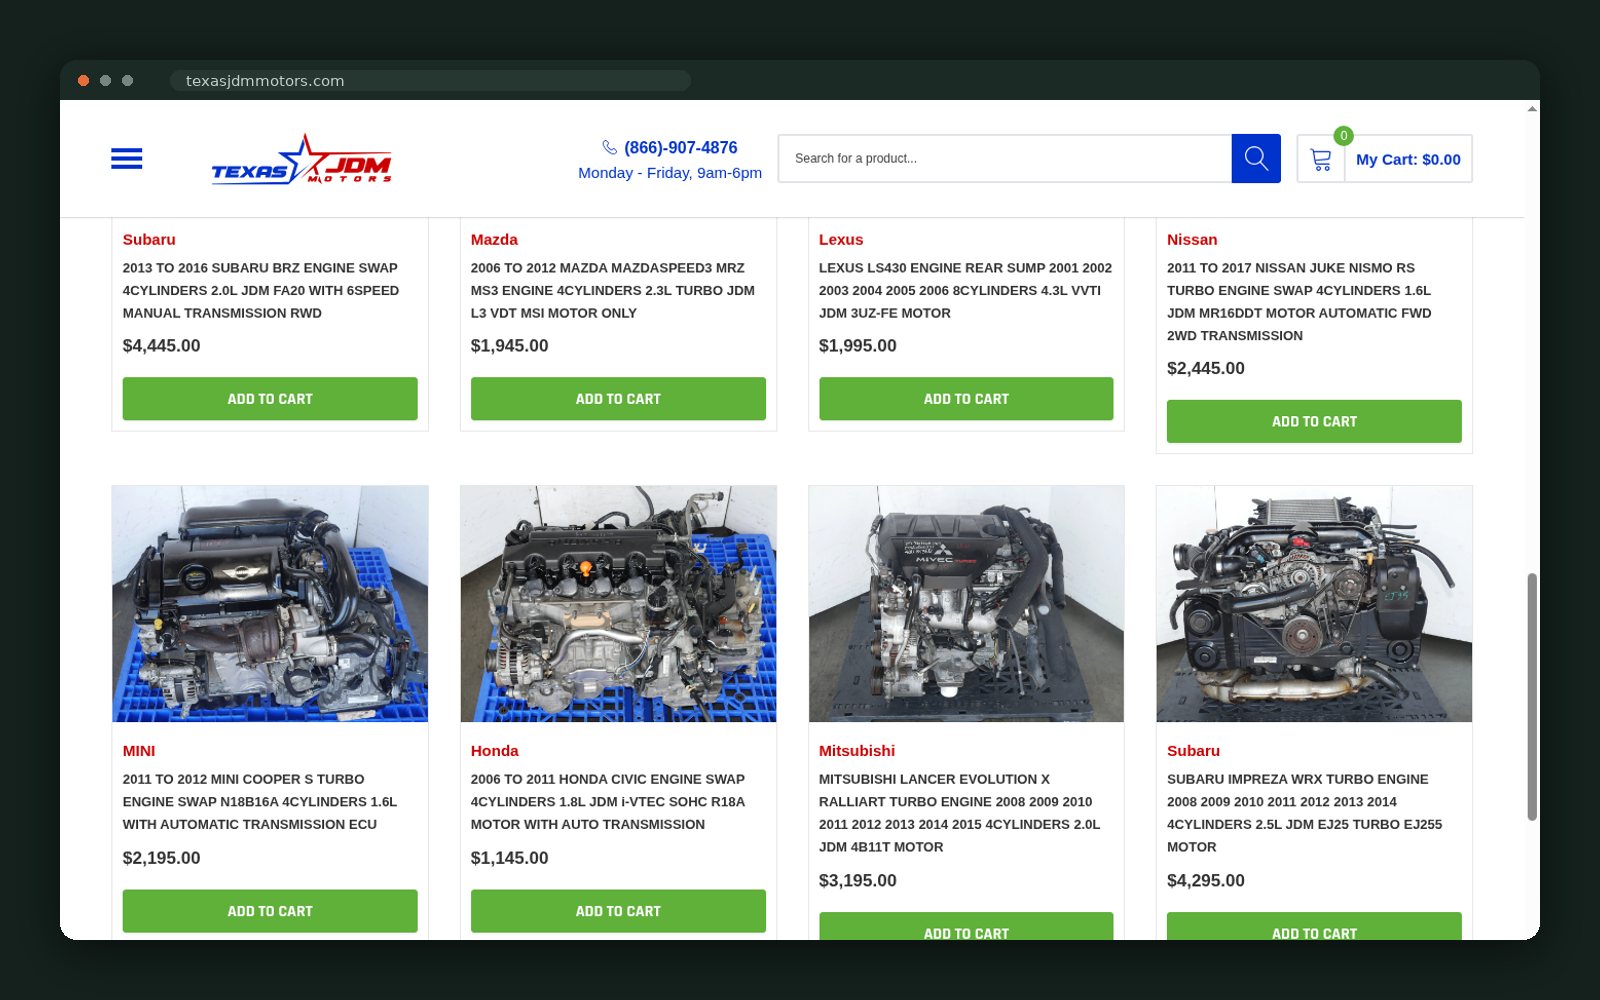Click the MINI brand link
The height and width of the screenshot is (1000, 1600).
point(139,751)
